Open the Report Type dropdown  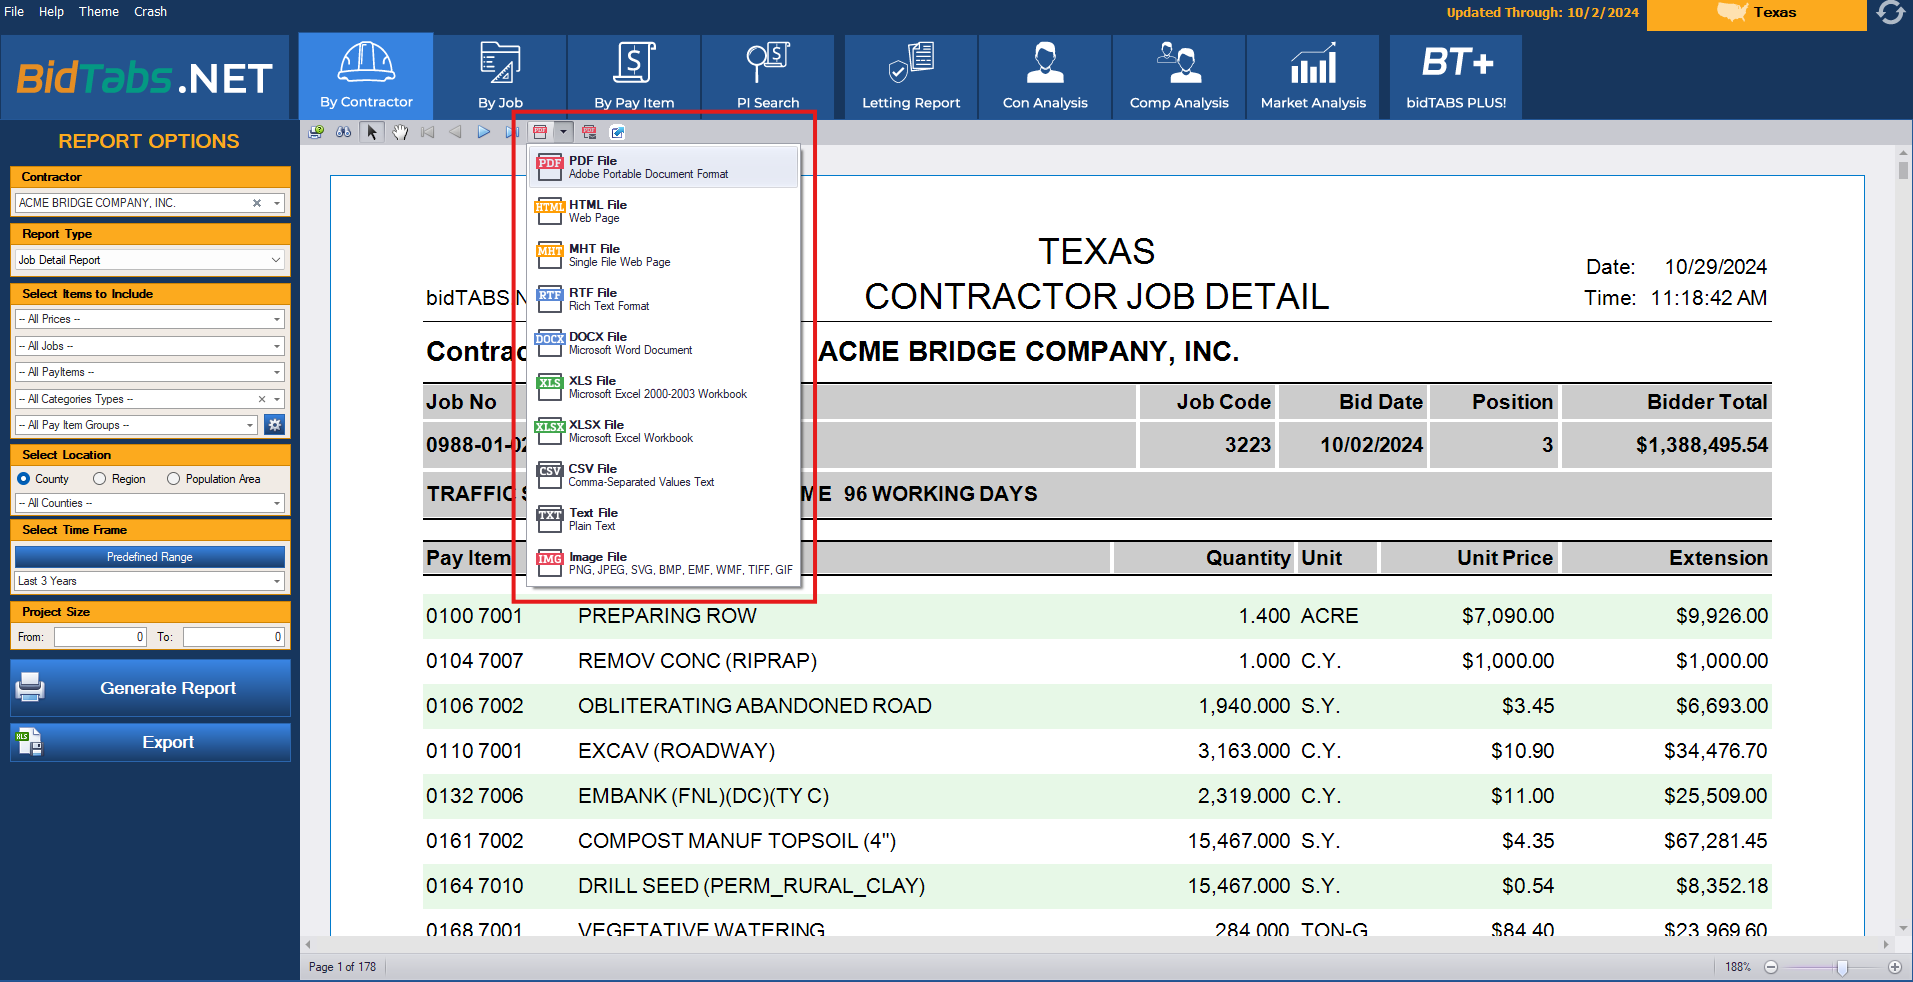(276, 260)
